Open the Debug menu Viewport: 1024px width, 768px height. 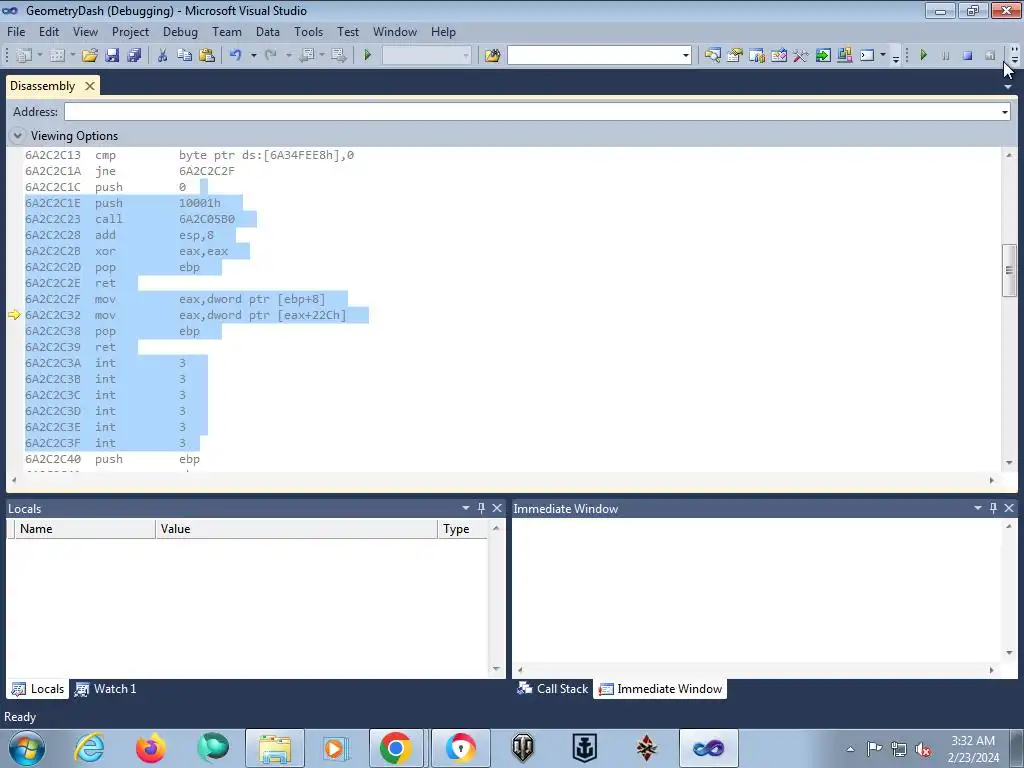(x=180, y=32)
